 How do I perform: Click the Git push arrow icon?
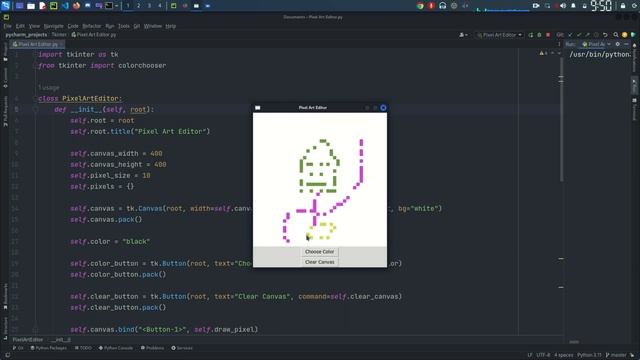pyautogui.click(x=587, y=35)
